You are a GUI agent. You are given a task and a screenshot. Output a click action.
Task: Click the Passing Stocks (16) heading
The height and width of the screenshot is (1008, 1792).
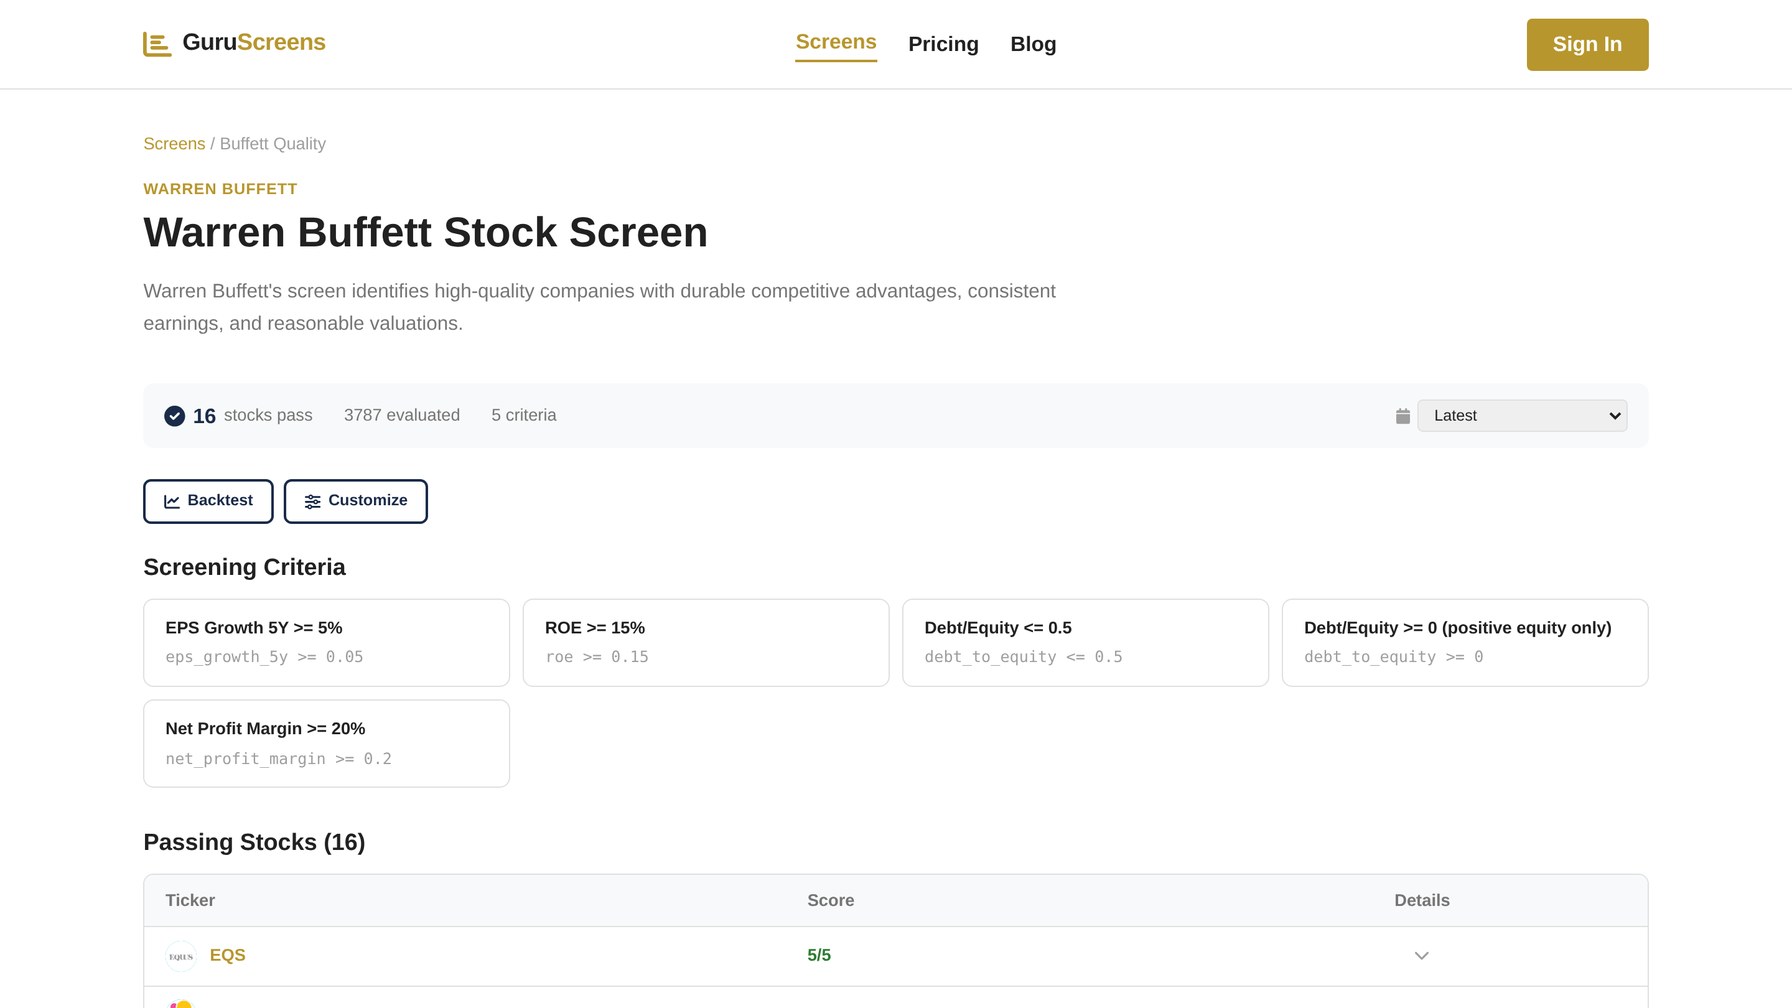(x=254, y=843)
